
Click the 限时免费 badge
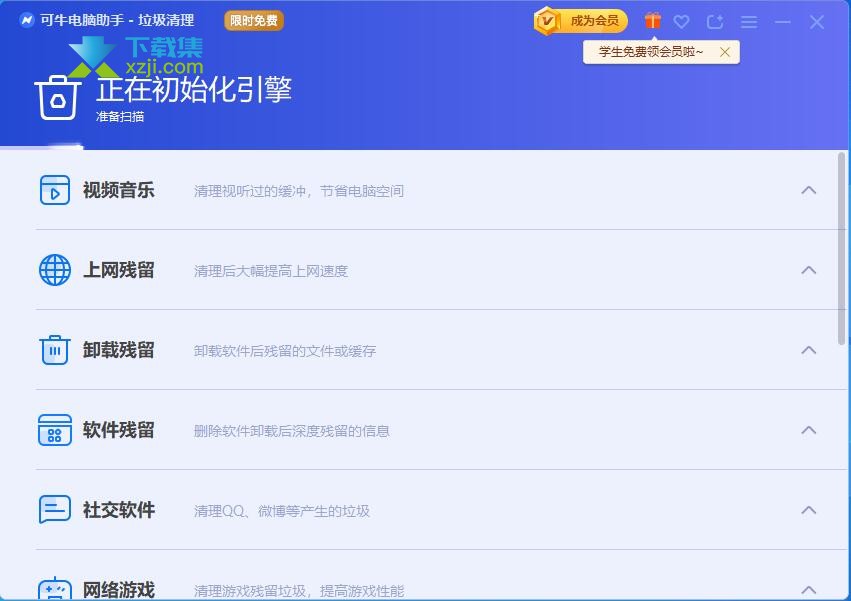(x=253, y=21)
